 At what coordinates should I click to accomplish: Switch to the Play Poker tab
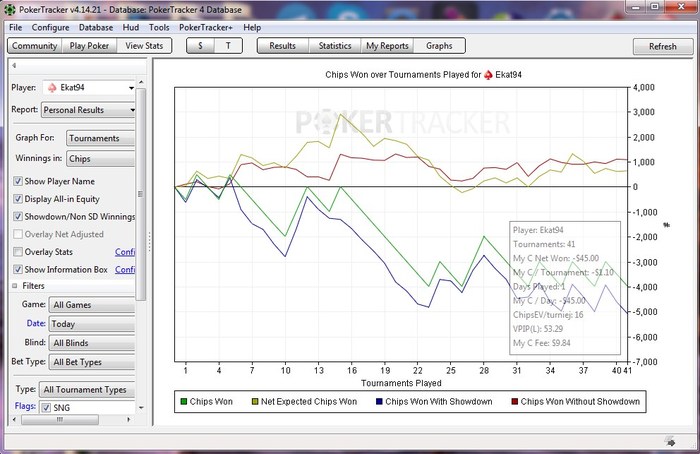(89, 46)
